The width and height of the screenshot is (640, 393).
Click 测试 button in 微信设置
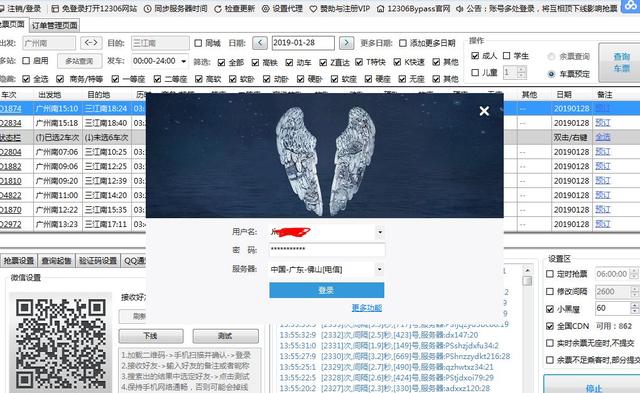pyautogui.click(x=225, y=336)
